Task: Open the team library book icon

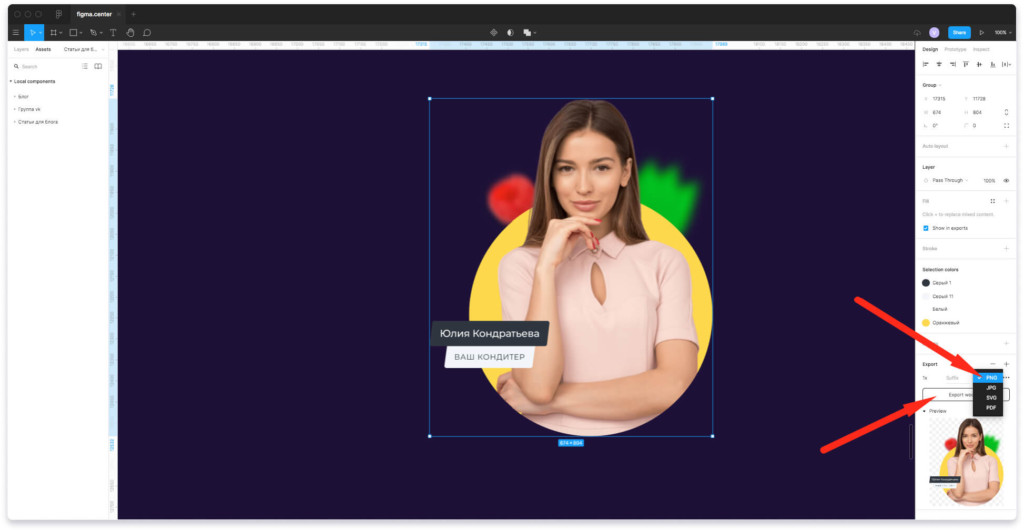Action: coord(98,66)
